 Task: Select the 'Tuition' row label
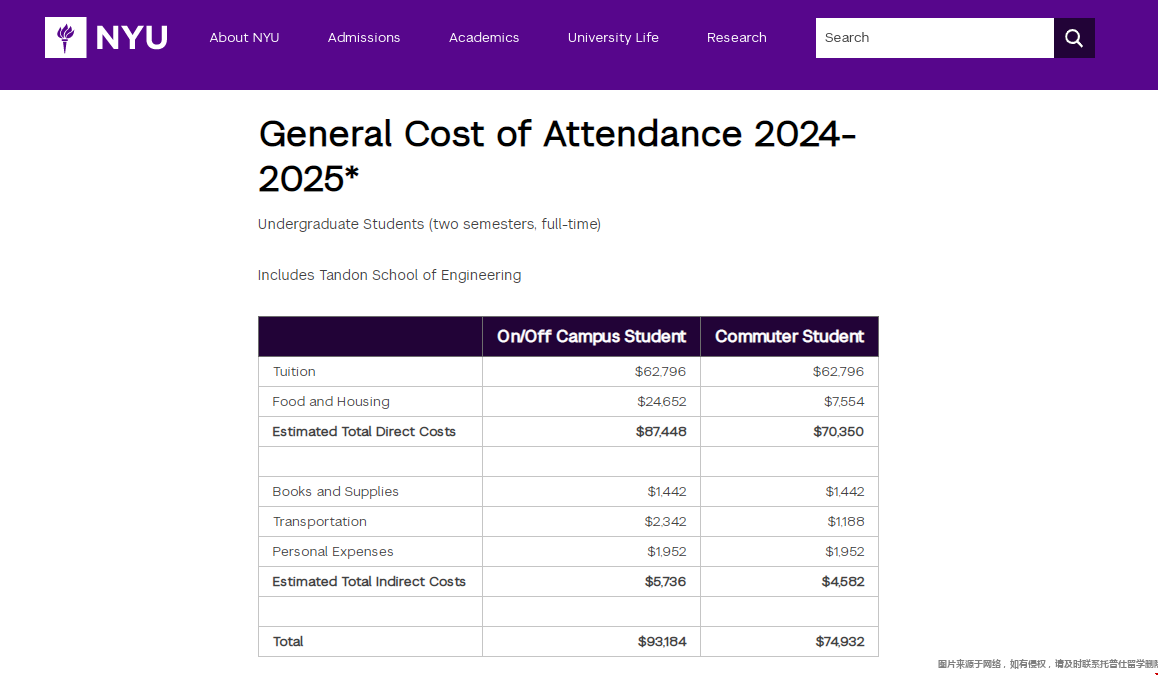pyautogui.click(x=294, y=371)
